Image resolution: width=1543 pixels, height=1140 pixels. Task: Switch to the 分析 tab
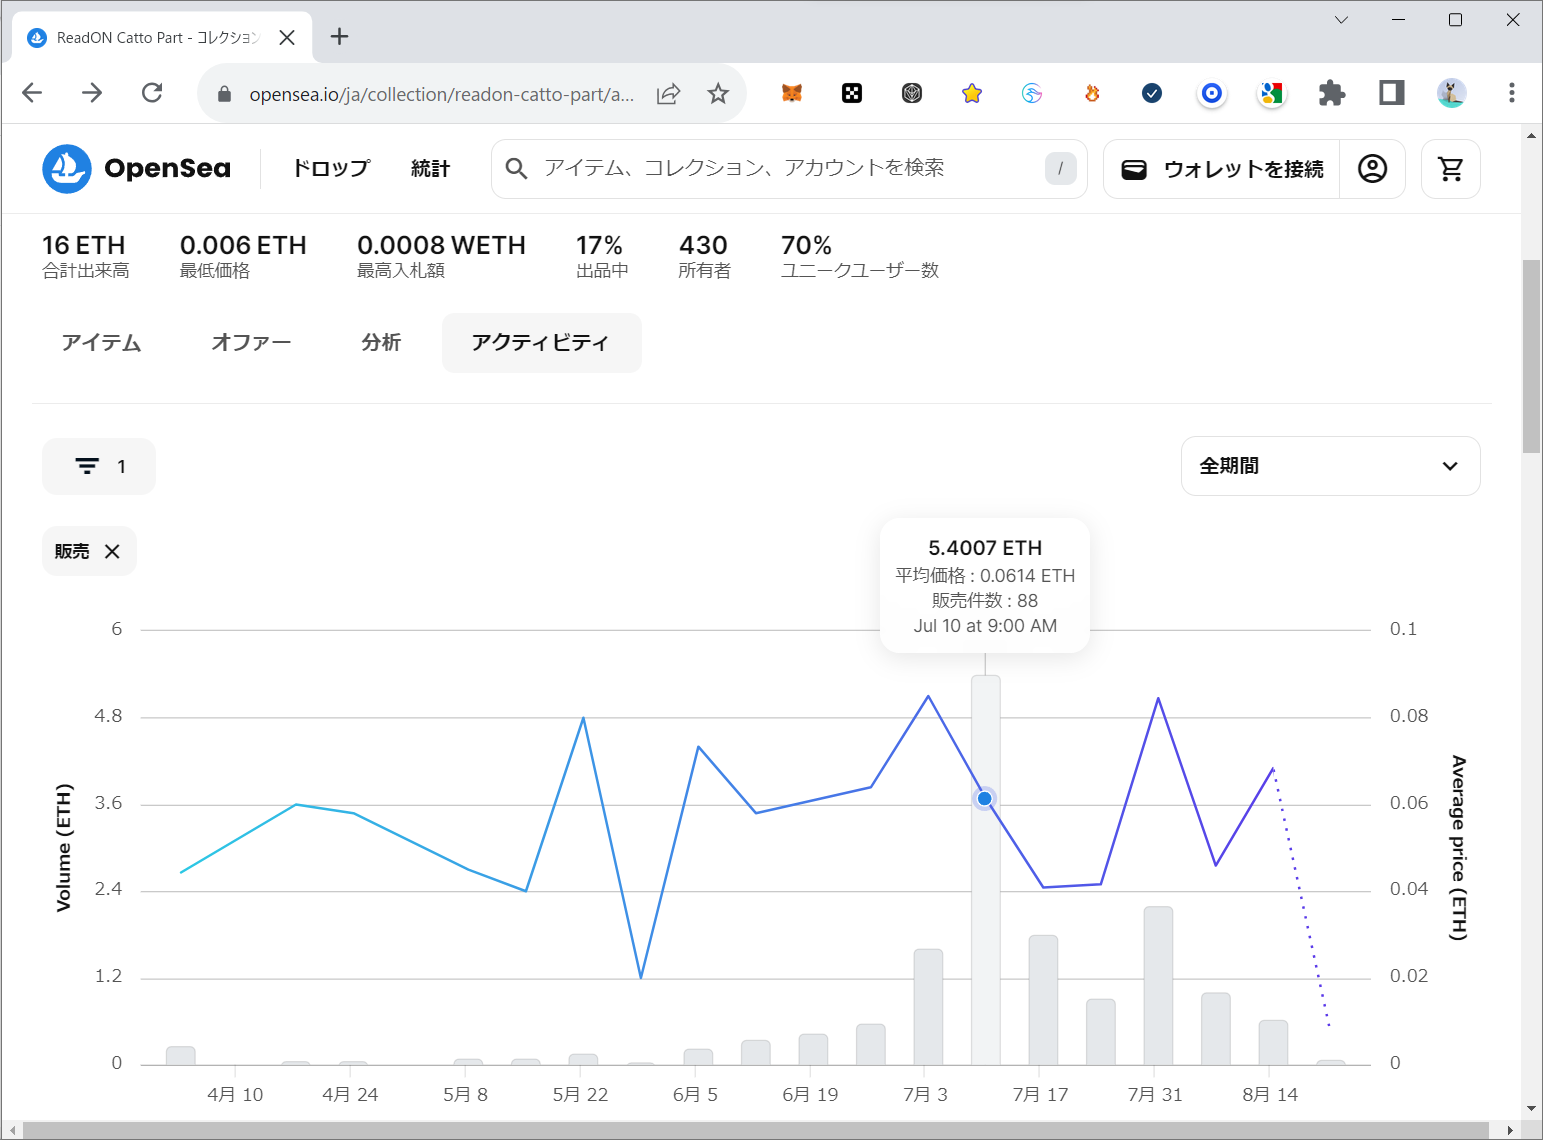[x=381, y=343]
